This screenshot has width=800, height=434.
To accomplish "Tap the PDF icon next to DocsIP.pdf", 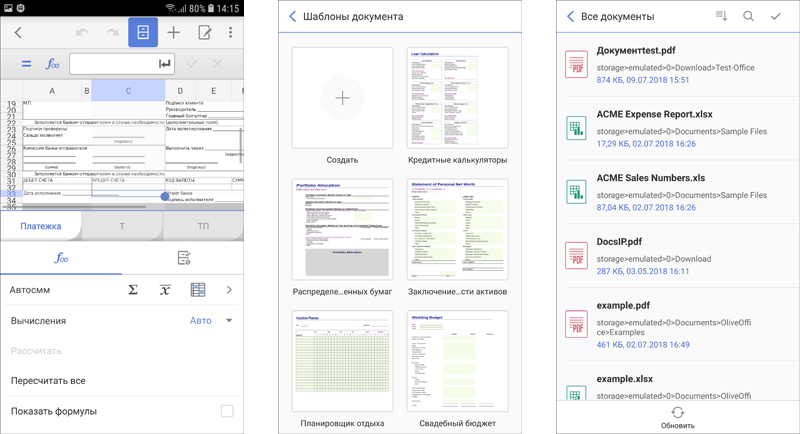I will click(x=577, y=256).
